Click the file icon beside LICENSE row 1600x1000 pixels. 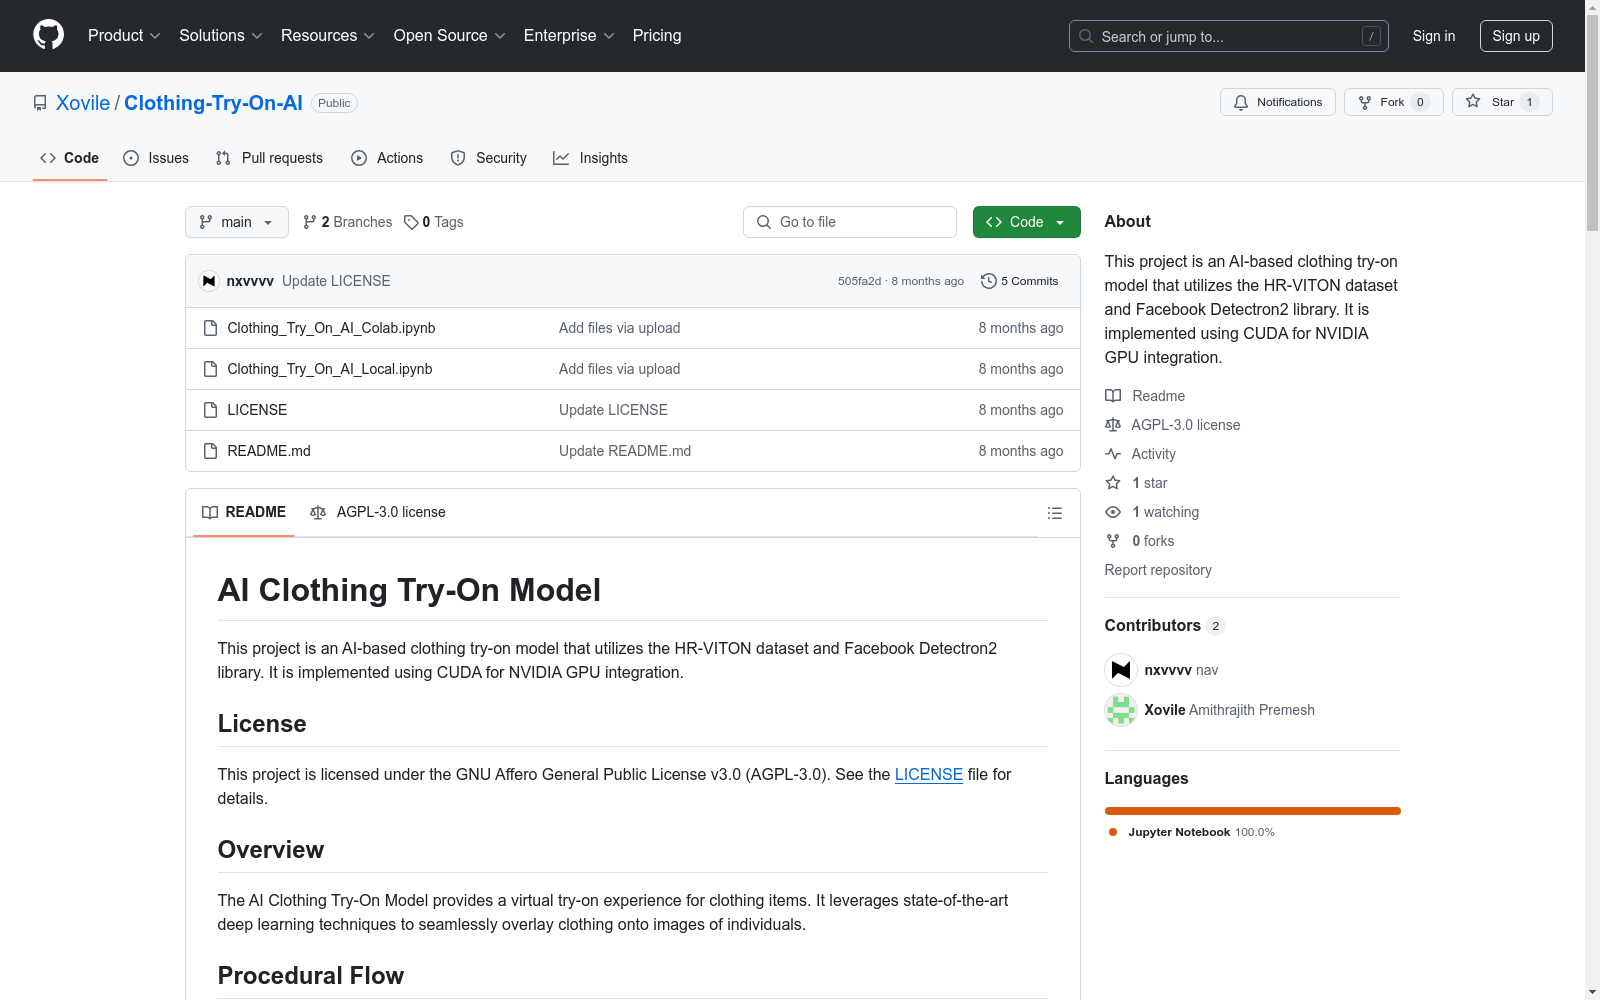click(x=210, y=410)
